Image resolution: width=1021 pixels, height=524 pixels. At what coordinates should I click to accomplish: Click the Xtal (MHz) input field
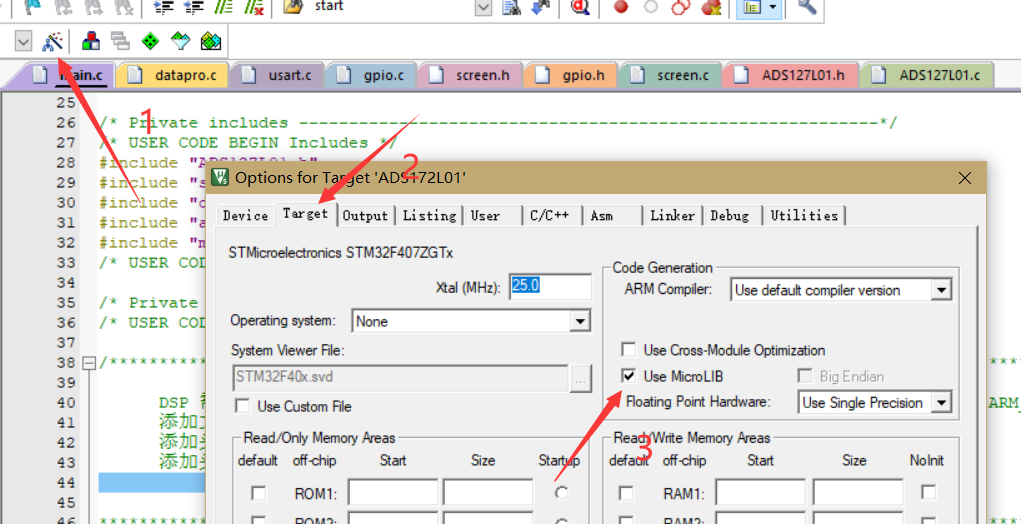point(551,286)
